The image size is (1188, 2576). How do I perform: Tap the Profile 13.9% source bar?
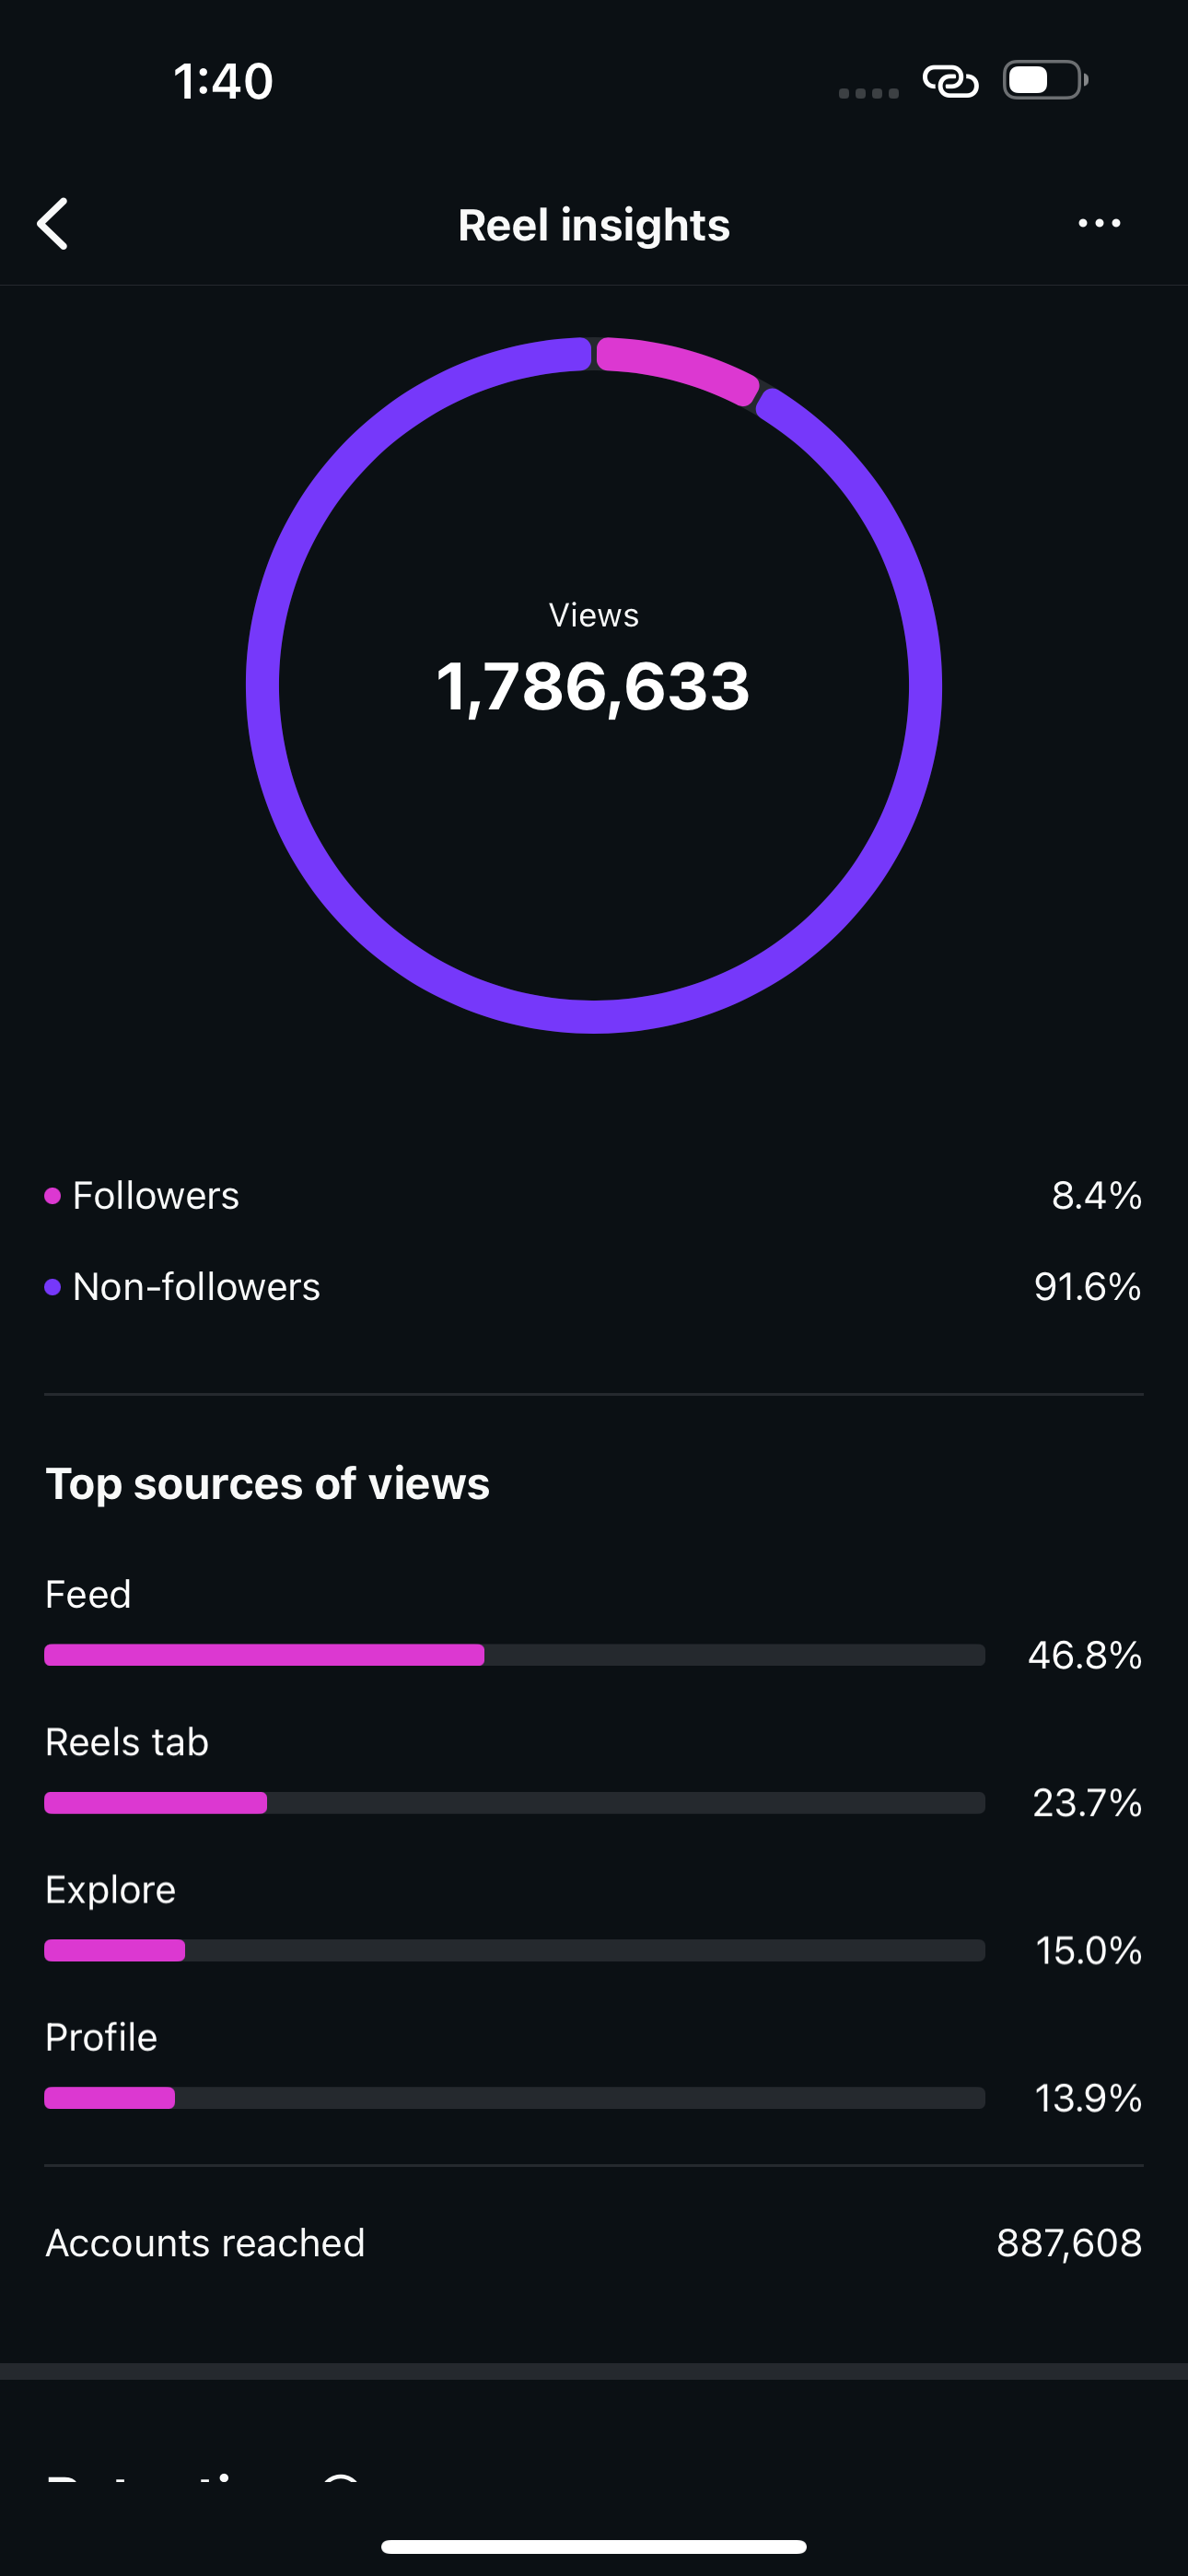515,2098
